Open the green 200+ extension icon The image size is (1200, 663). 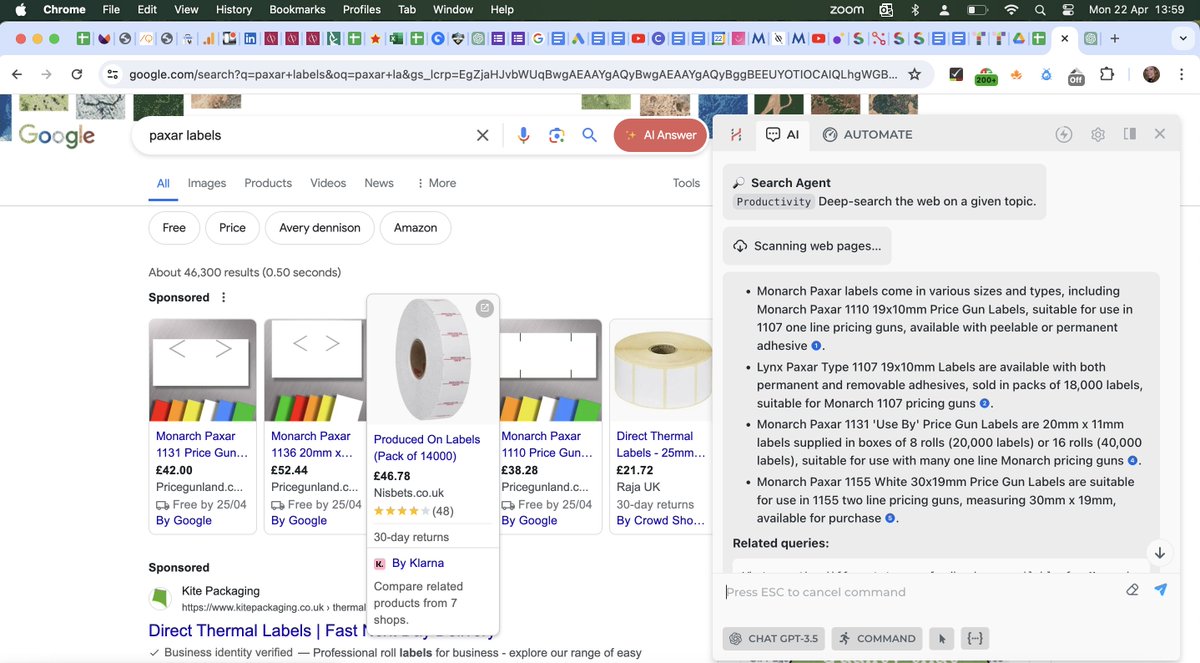pos(986,75)
